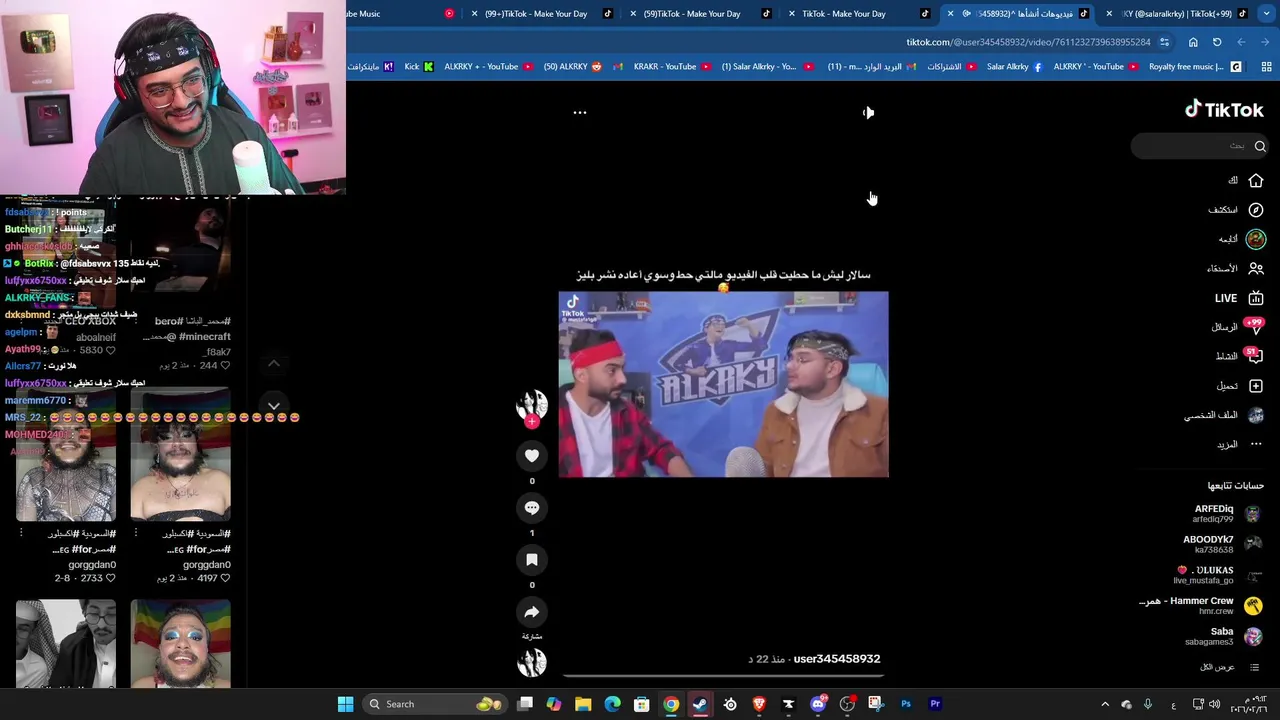The height and width of the screenshot is (720, 1280).
Task: Click the address bar URL
Action: click(1028, 42)
